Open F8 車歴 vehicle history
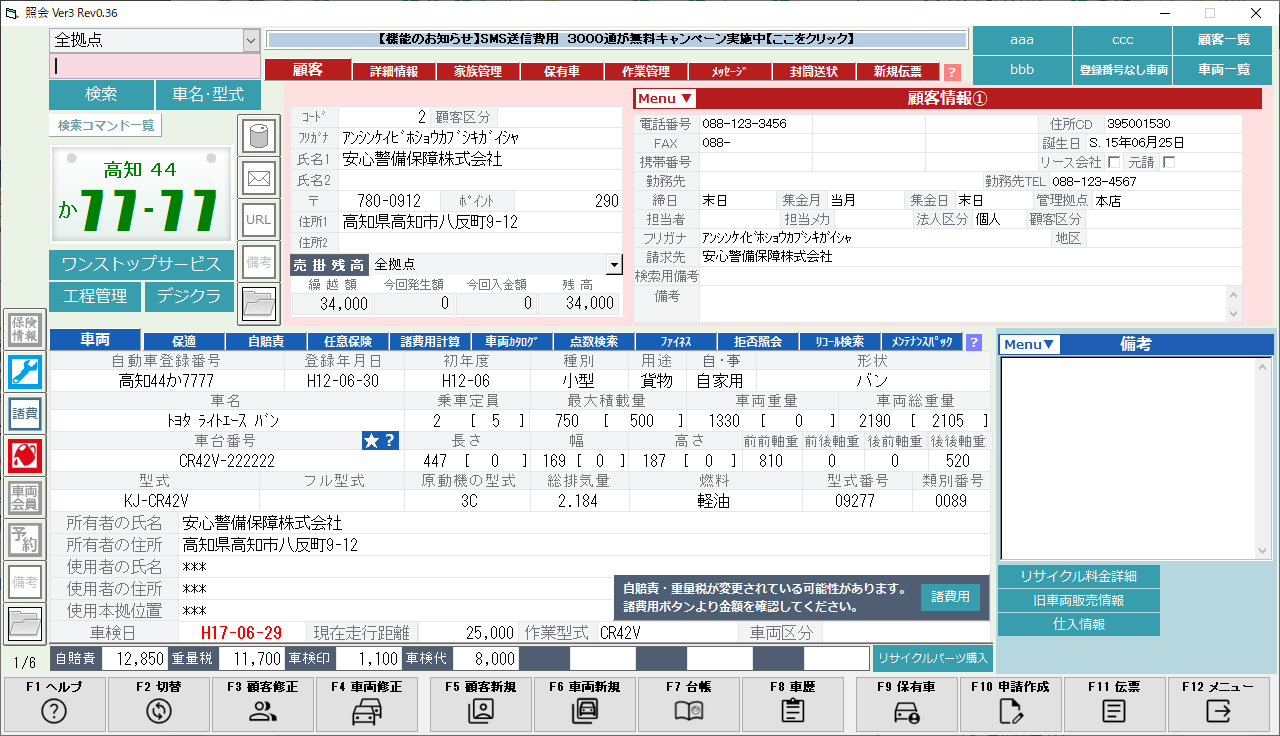 click(x=793, y=704)
